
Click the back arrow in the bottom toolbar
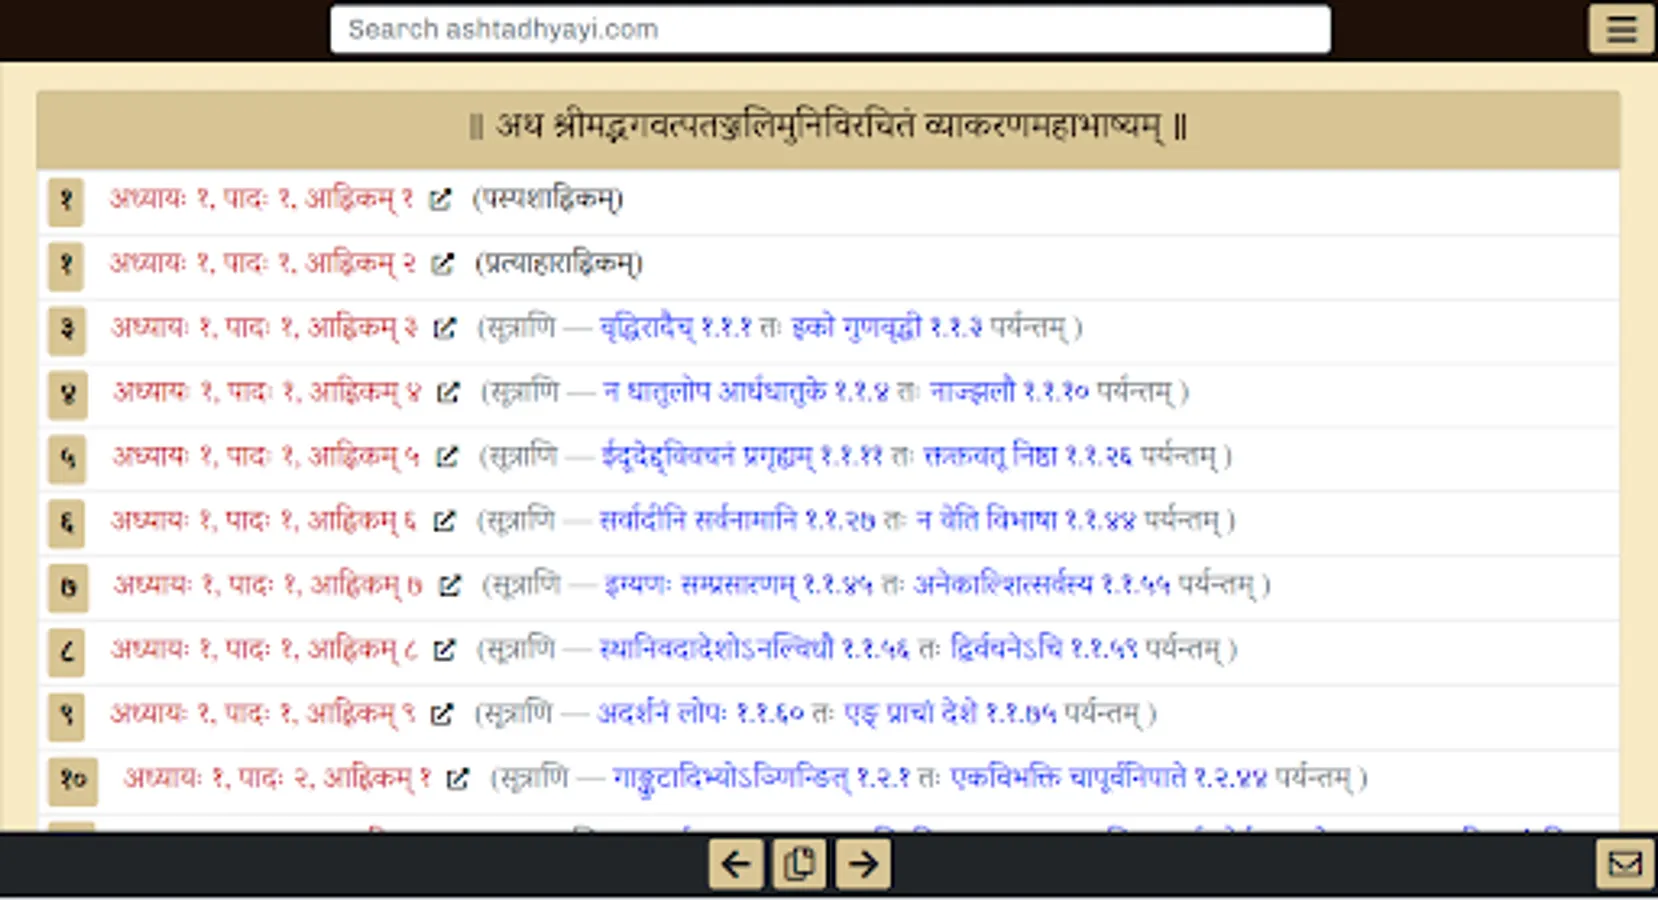point(735,863)
